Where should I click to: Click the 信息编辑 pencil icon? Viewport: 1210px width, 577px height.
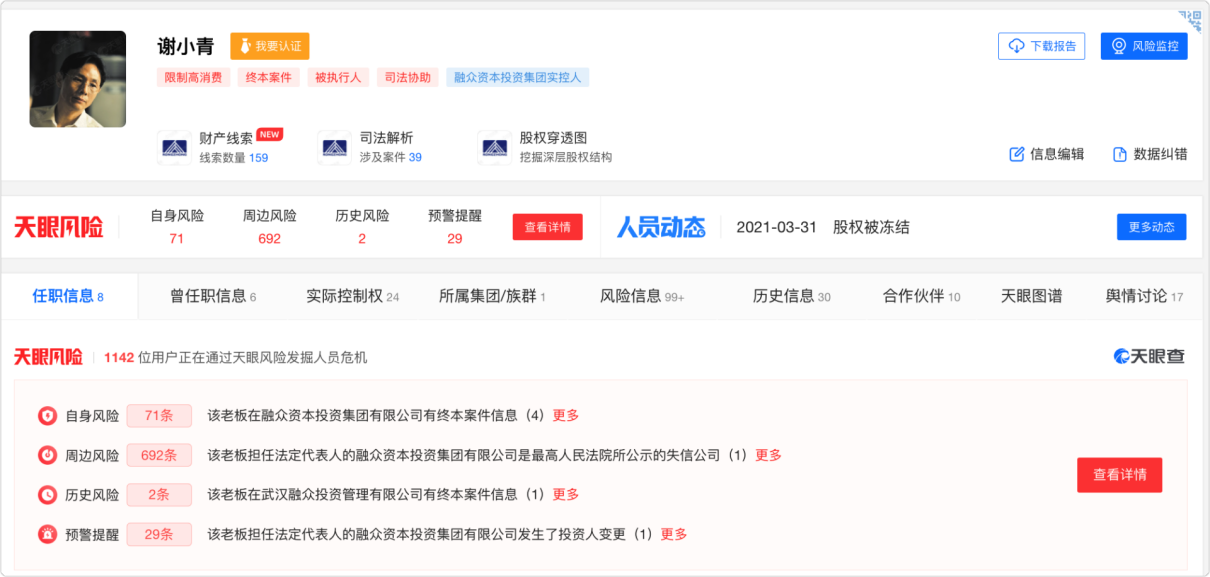(1017, 154)
